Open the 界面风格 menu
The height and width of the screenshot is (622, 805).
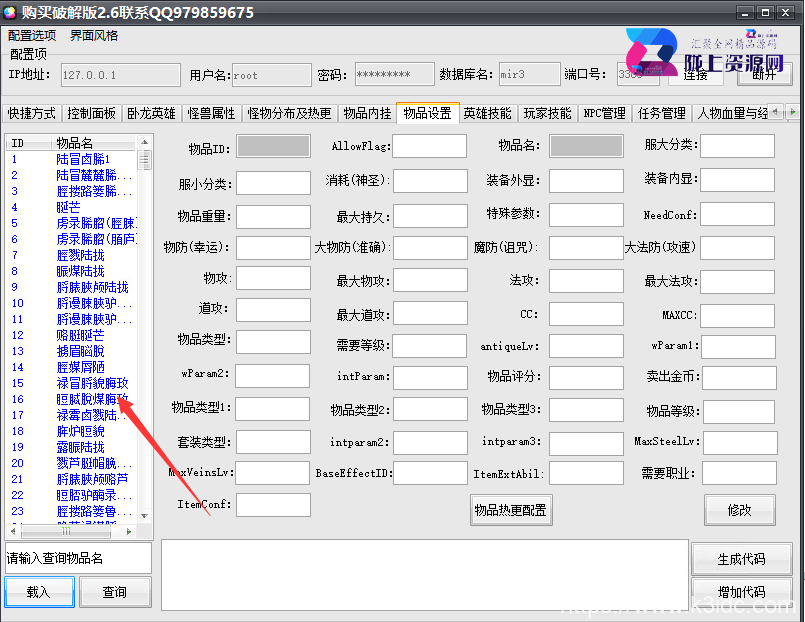(94, 35)
